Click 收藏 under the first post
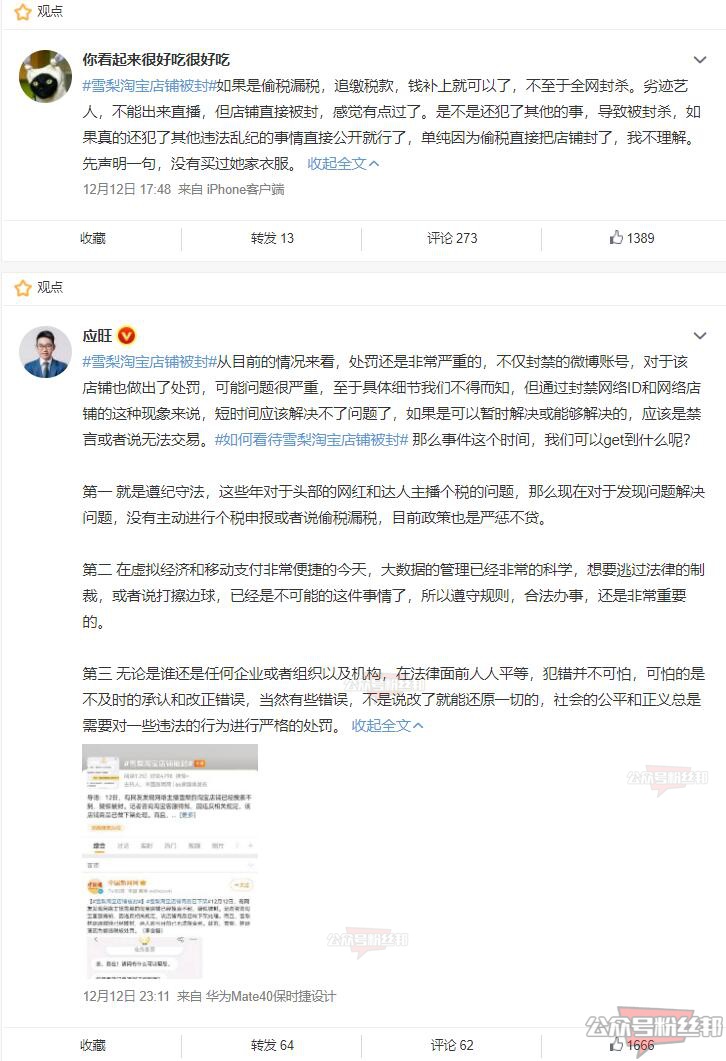This screenshot has width=726, height=1061. pos(93,238)
